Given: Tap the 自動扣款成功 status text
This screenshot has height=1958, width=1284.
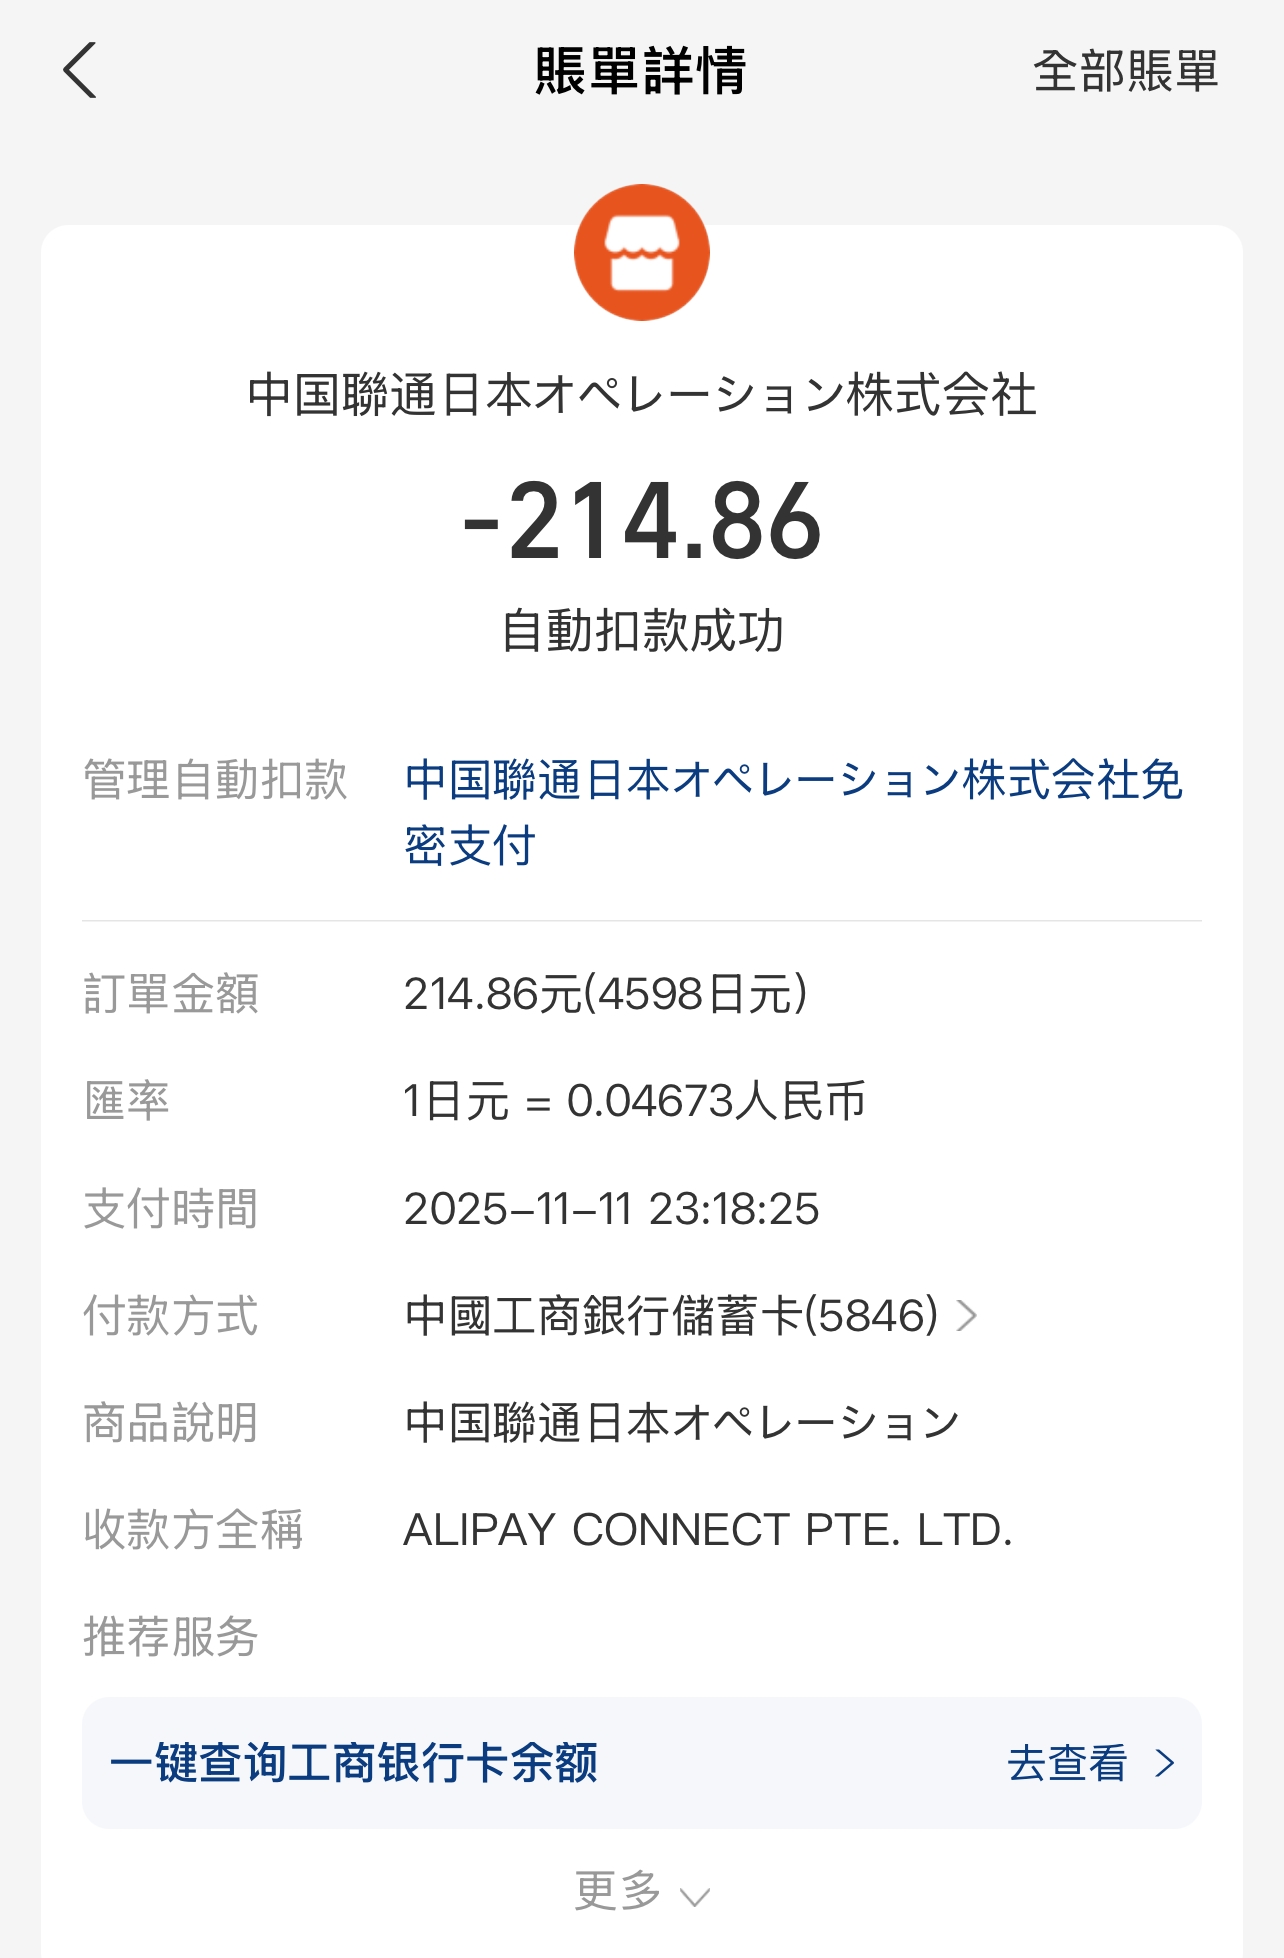Looking at the screenshot, I should (642, 631).
